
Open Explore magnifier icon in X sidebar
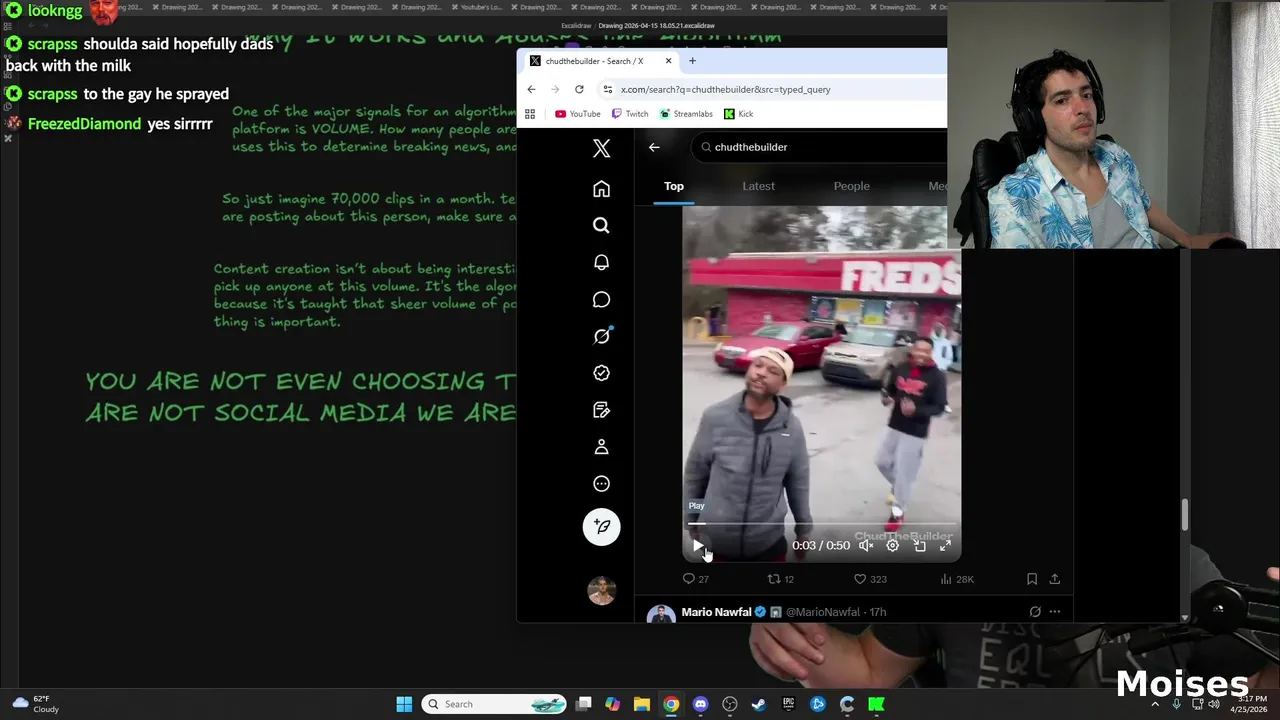tap(601, 226)
